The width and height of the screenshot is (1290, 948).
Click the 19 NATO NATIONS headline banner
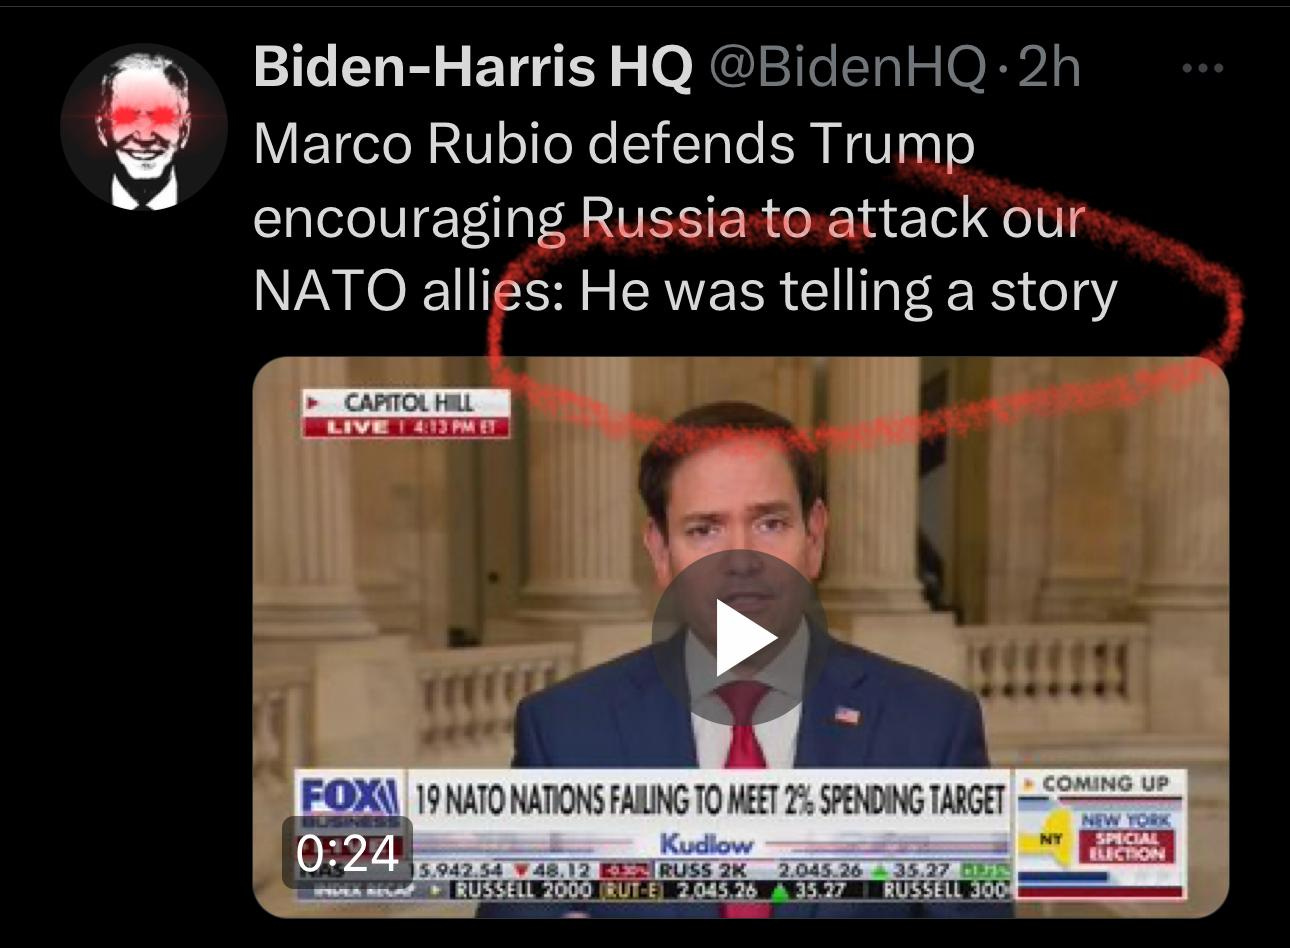click(x=708, y=799)
